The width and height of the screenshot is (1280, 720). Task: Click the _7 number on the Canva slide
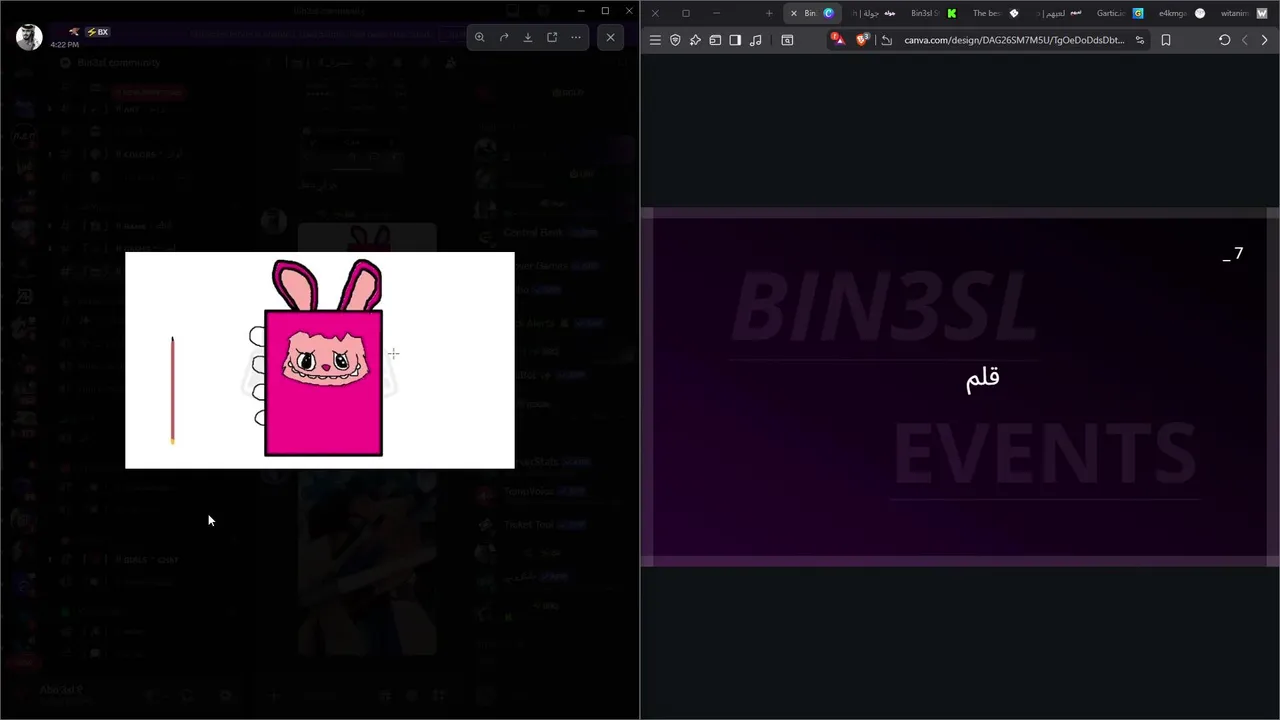1233,254
